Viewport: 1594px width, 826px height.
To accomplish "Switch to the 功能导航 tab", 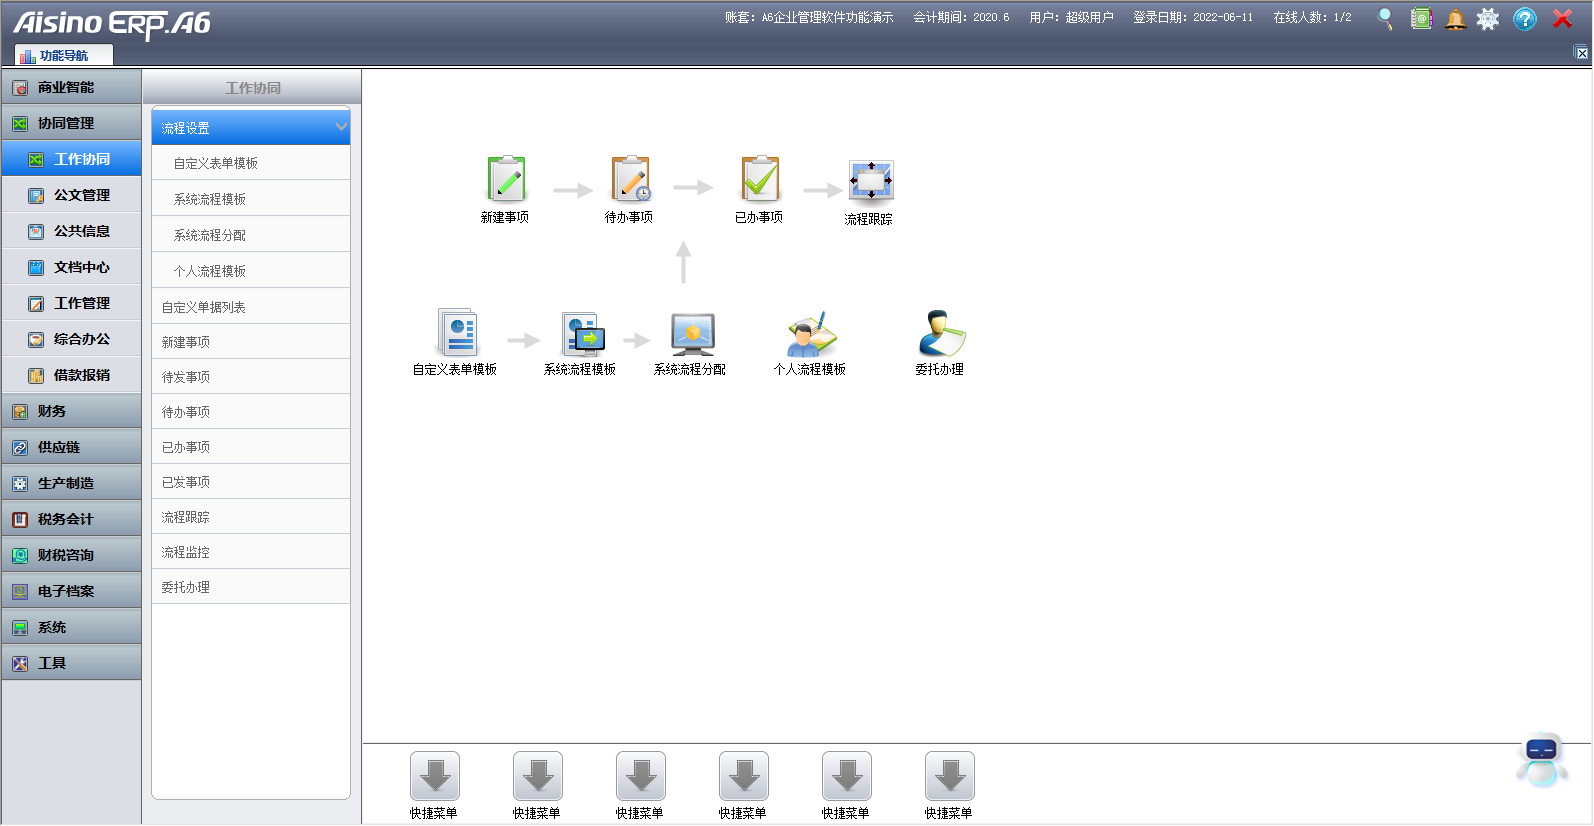I will coord(63,55).
